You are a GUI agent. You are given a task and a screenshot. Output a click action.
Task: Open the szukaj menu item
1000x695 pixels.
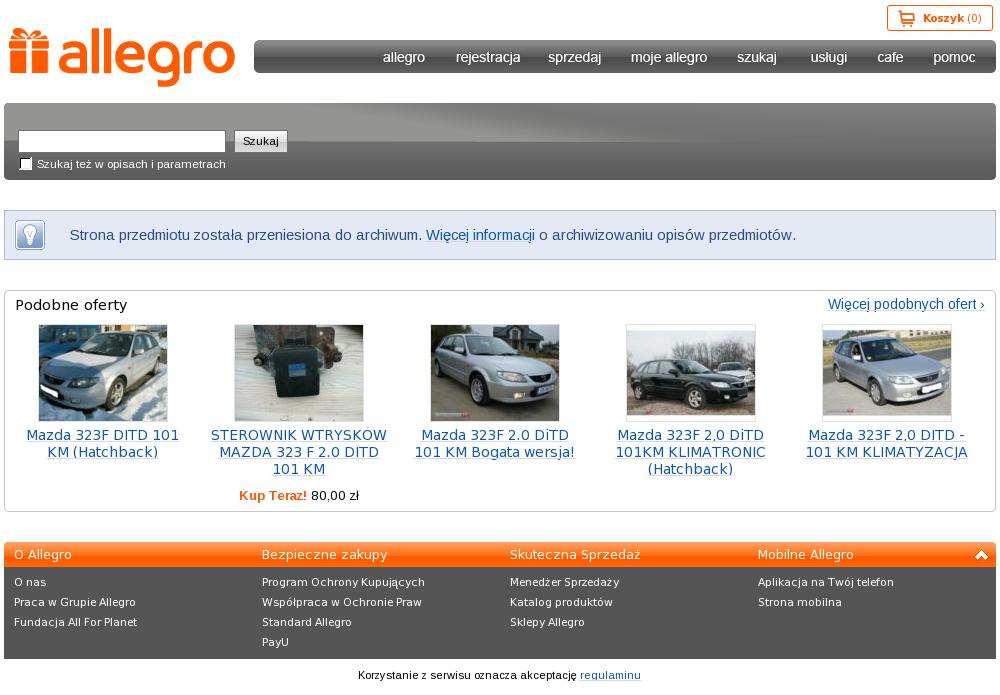tap(757, 57)
